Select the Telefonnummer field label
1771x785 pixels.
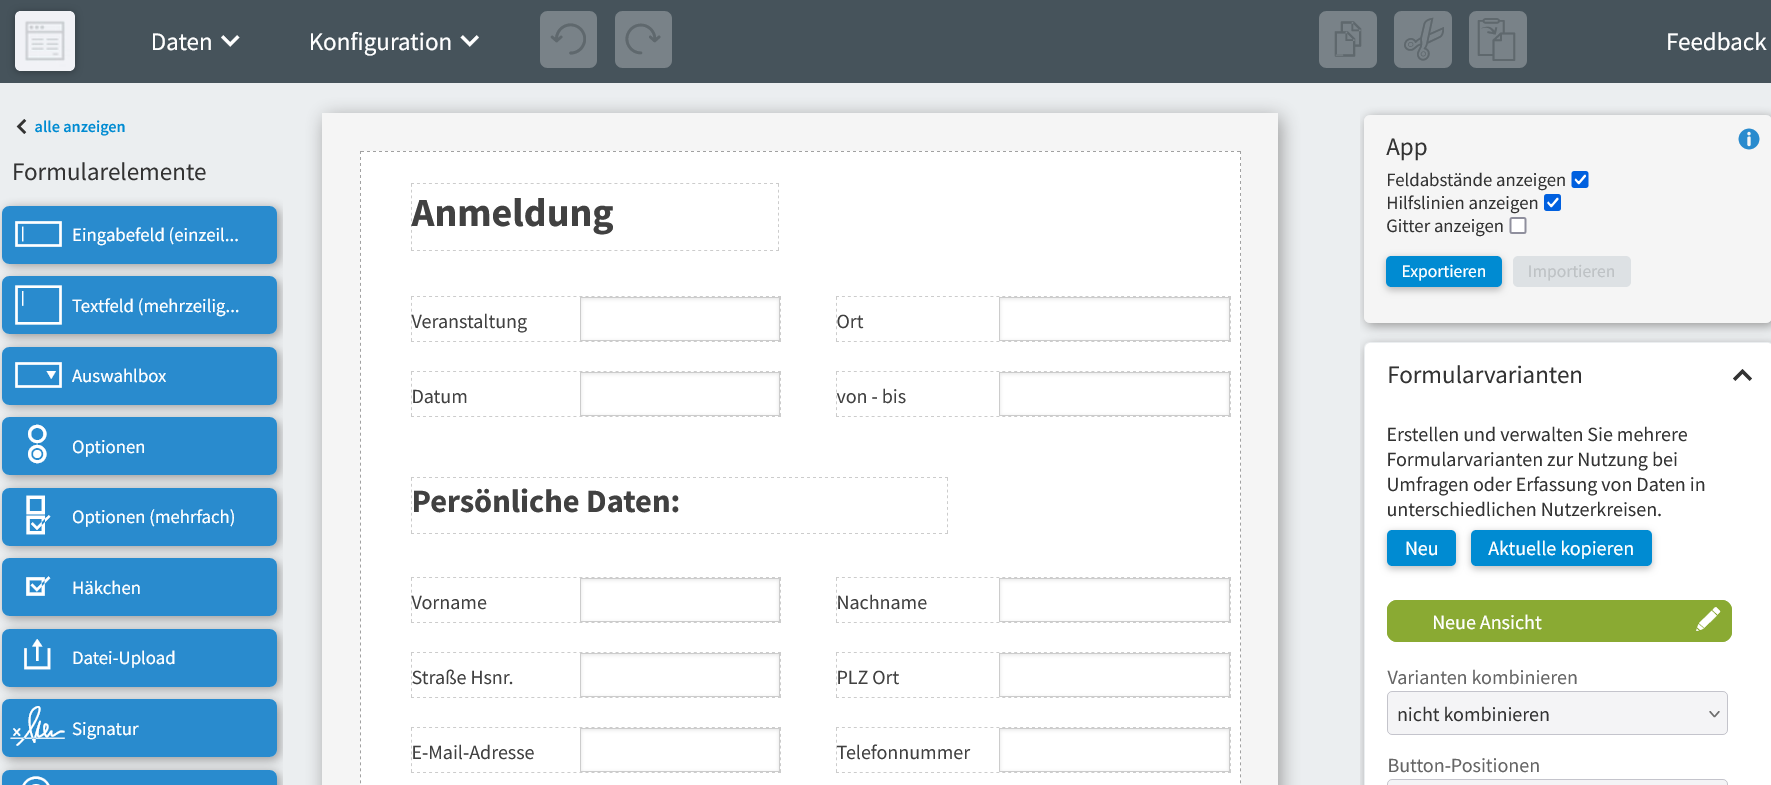(x=903, y=753)
